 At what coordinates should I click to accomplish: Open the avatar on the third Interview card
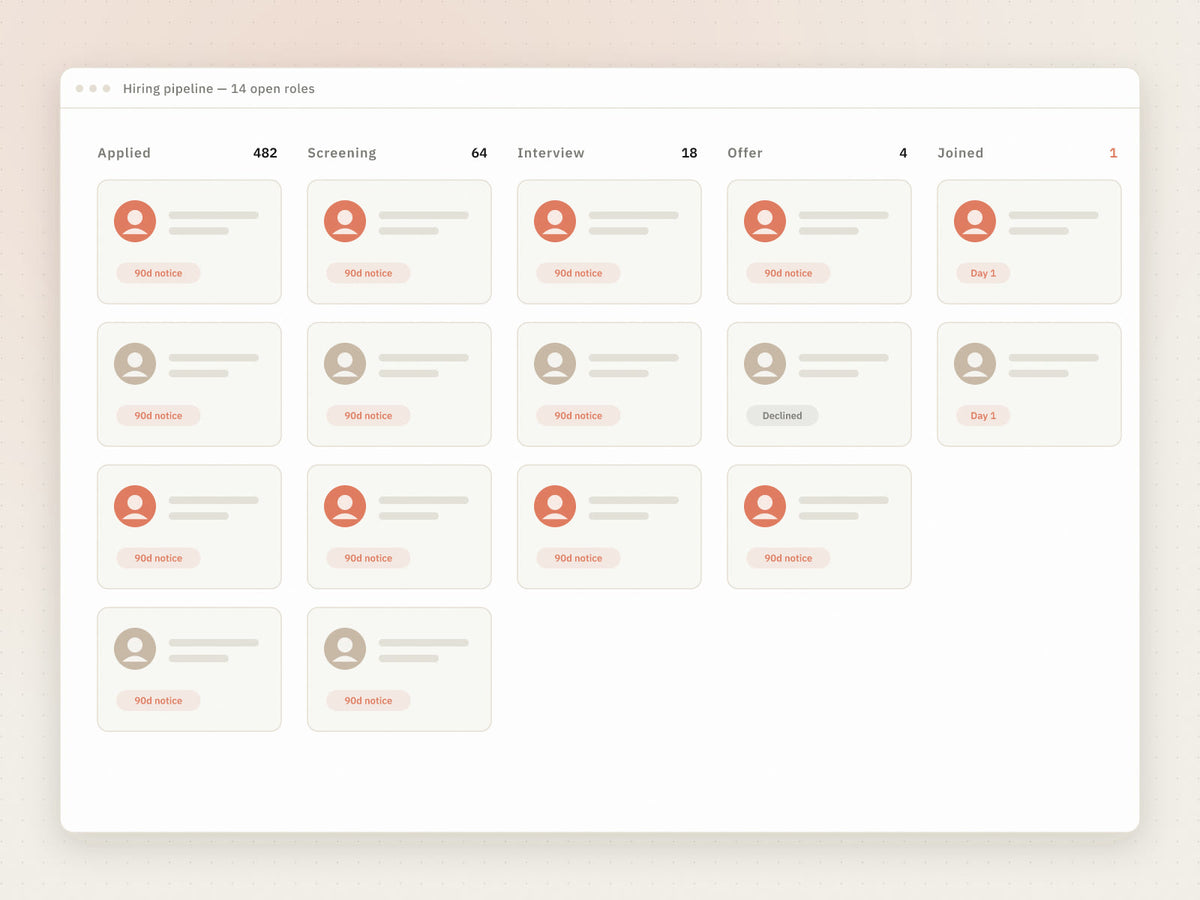pos(555,506)
